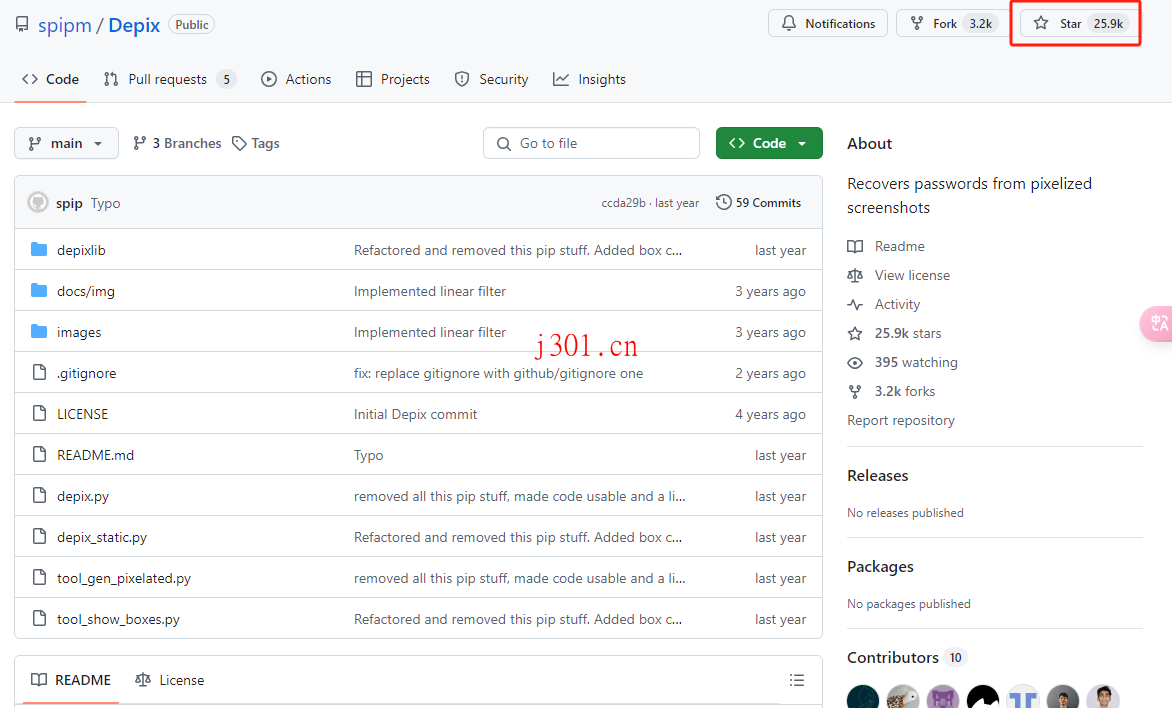Click the Notifications bell button
1172x708 pixels.
(x=827, y=23)
